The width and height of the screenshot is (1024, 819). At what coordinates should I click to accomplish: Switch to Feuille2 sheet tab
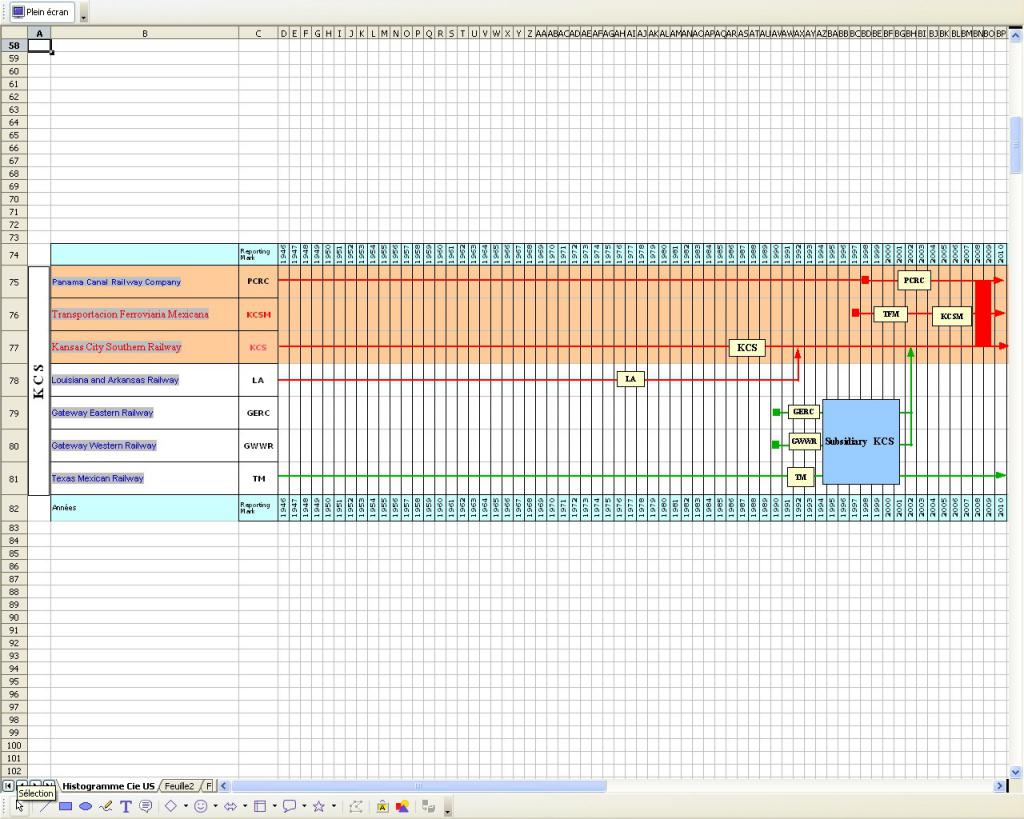tap(180, 786)
